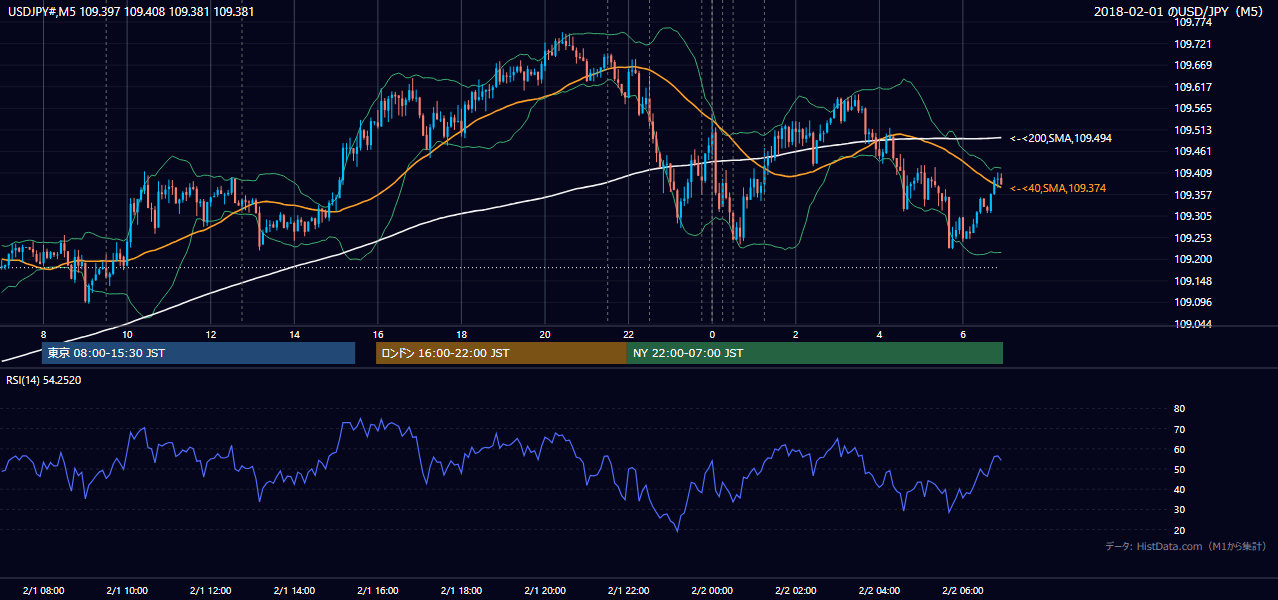1278x600 pixels.
Task: Click RSI axis level 20
Action: (x=1179, y=530)
